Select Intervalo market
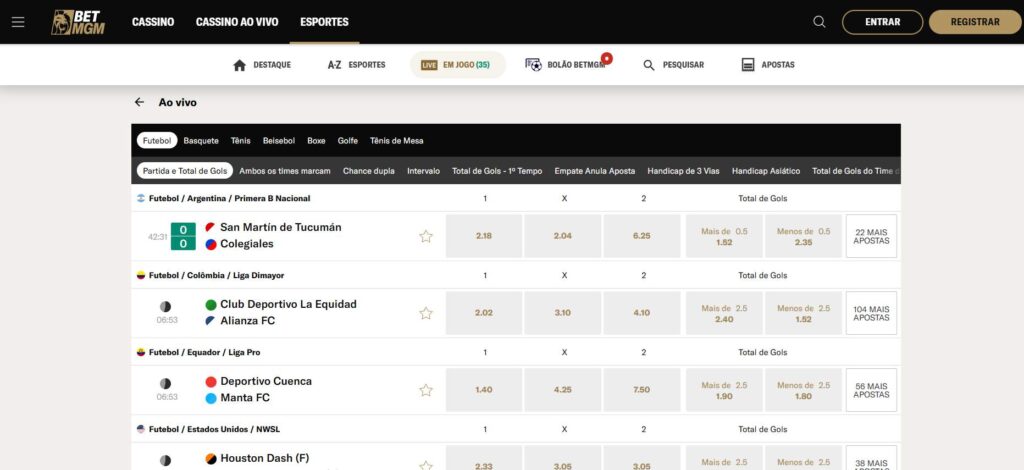Image resolution: width=1024 pixels, height=470 pixels. tap(423, 171)
